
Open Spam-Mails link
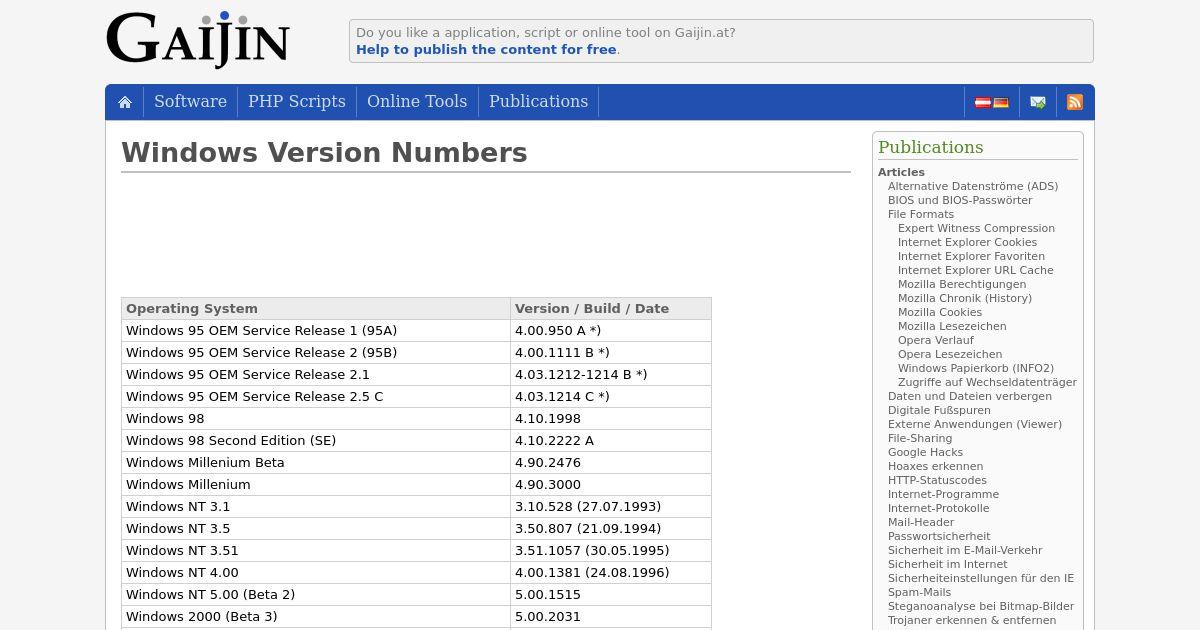(x=919, y=592)
